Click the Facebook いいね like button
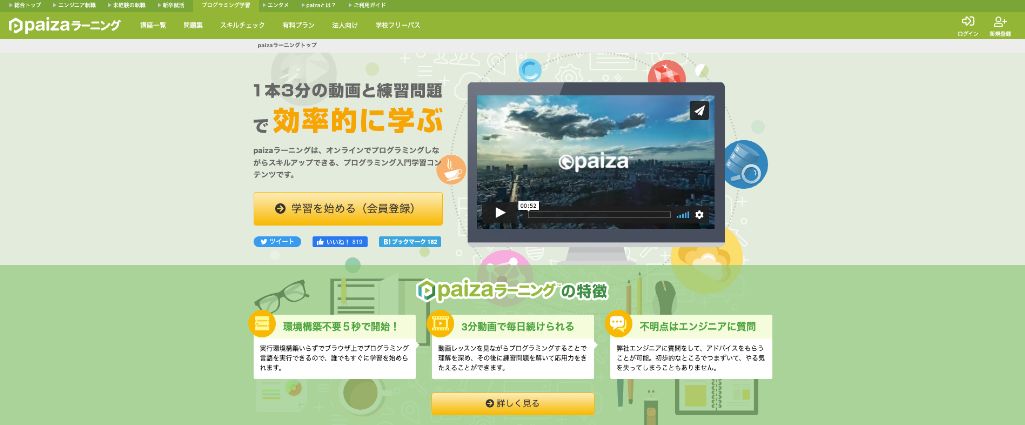Viewport: 1025px width, 425px height. pos(340,241)
